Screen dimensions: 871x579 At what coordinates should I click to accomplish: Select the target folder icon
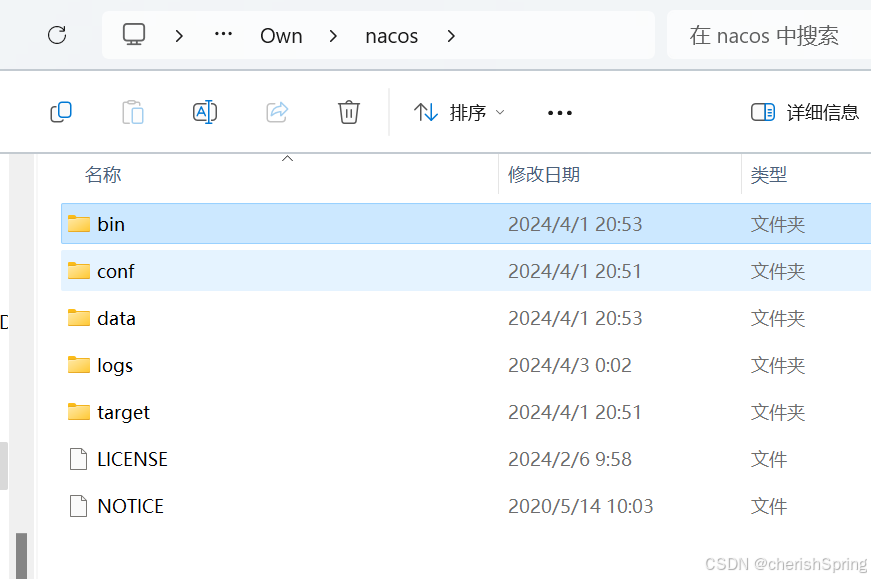pos(79,412)
